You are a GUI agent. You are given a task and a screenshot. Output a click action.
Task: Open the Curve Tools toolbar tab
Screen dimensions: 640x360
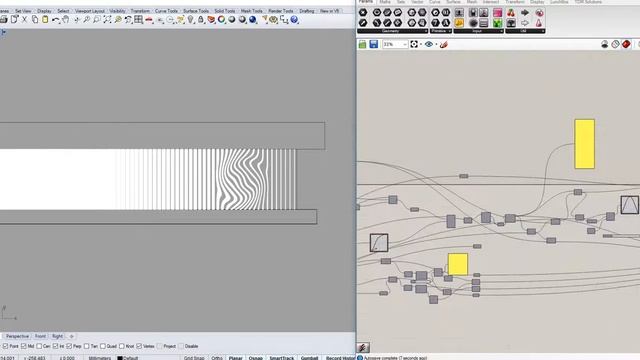point(166,11)
